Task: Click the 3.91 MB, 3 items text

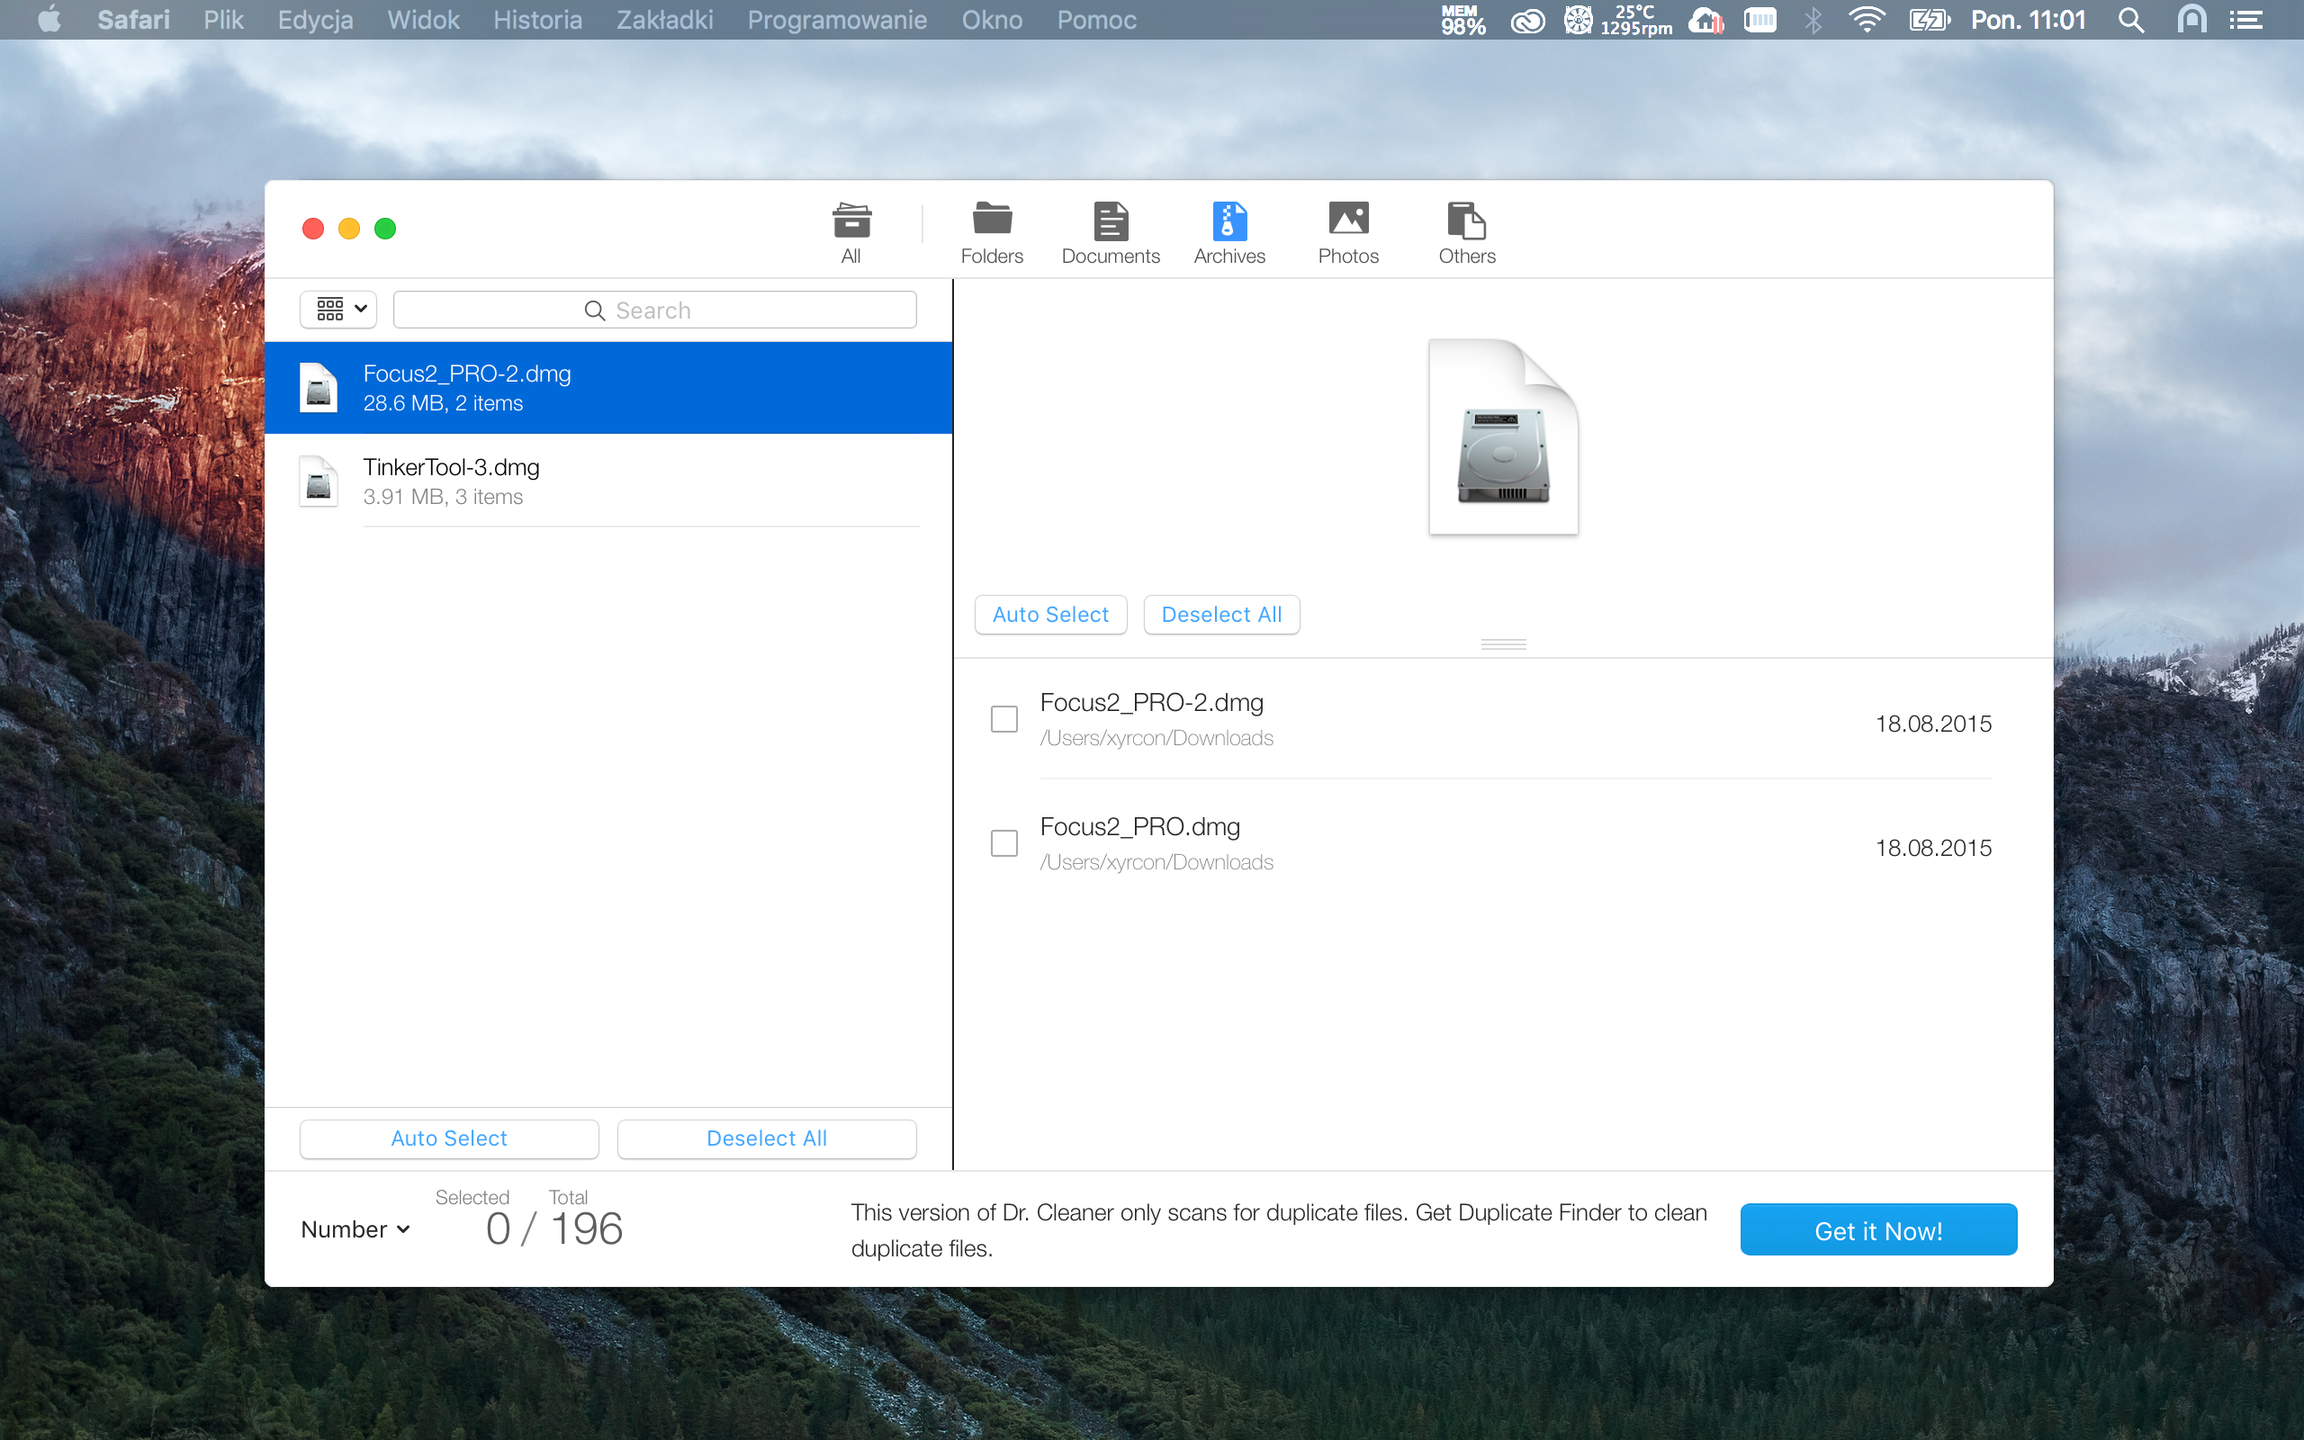Action: [443, 497]
